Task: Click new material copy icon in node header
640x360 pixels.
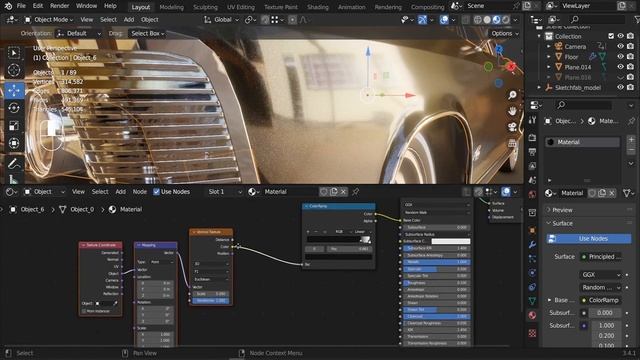Action: coord(334,192)
